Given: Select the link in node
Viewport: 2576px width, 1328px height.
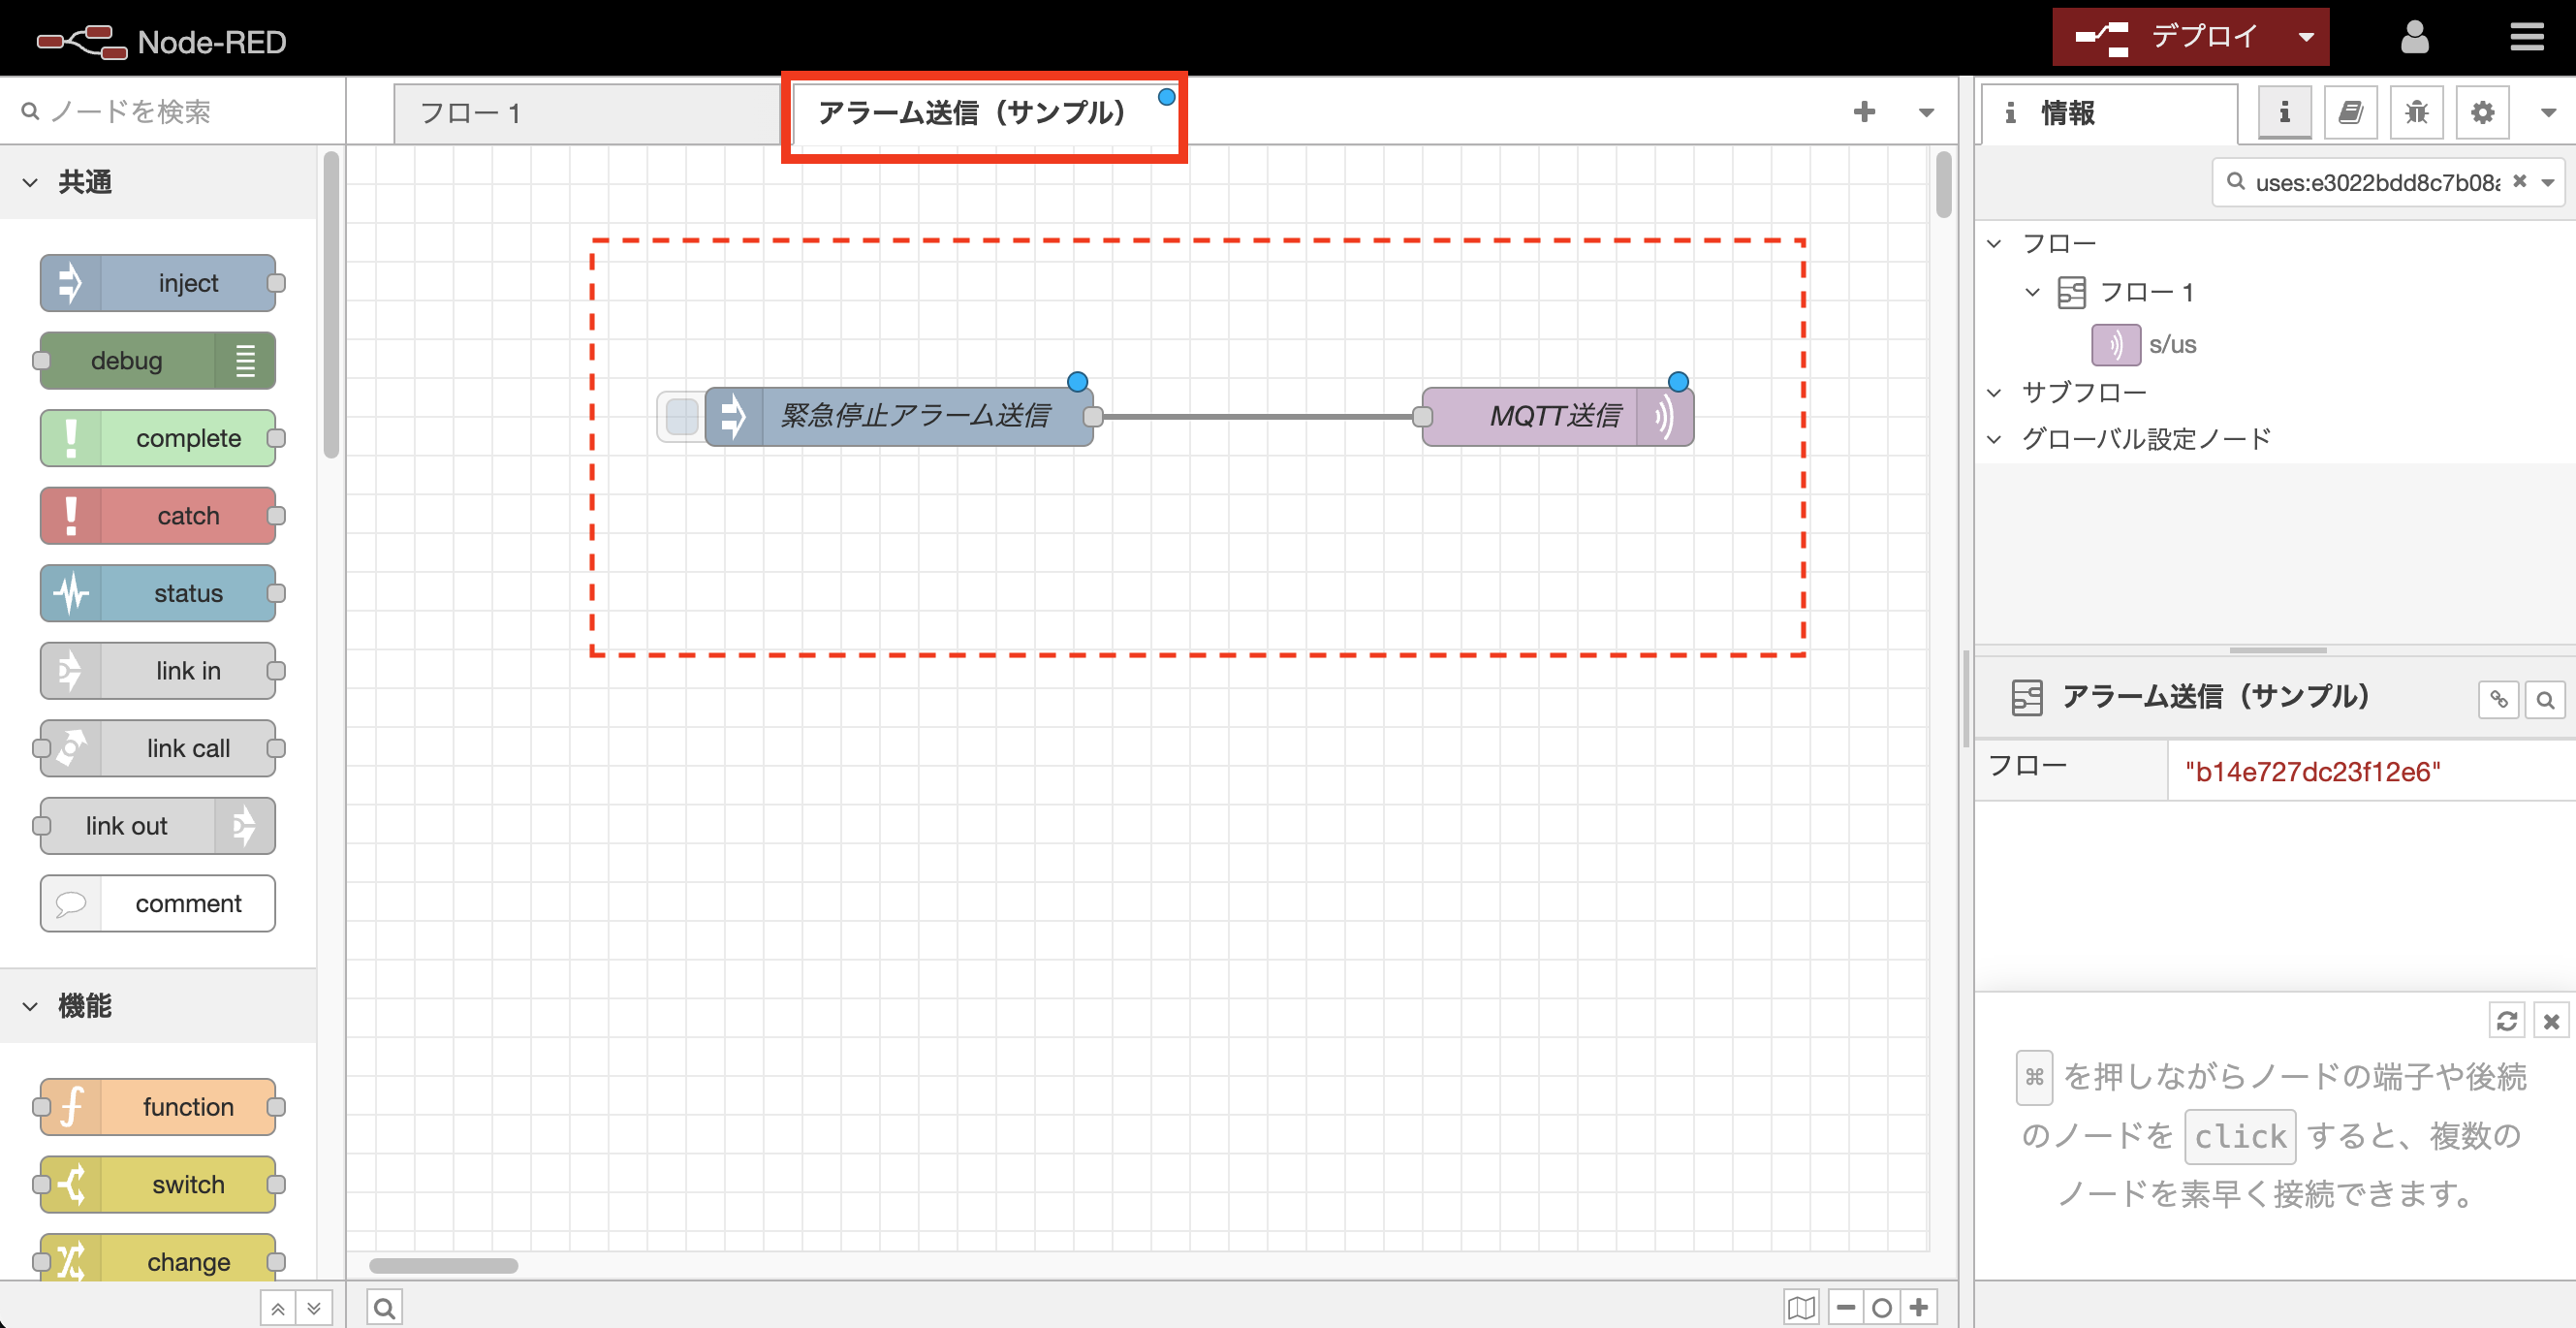Looking at the screenshot, I should coord(158,671).
